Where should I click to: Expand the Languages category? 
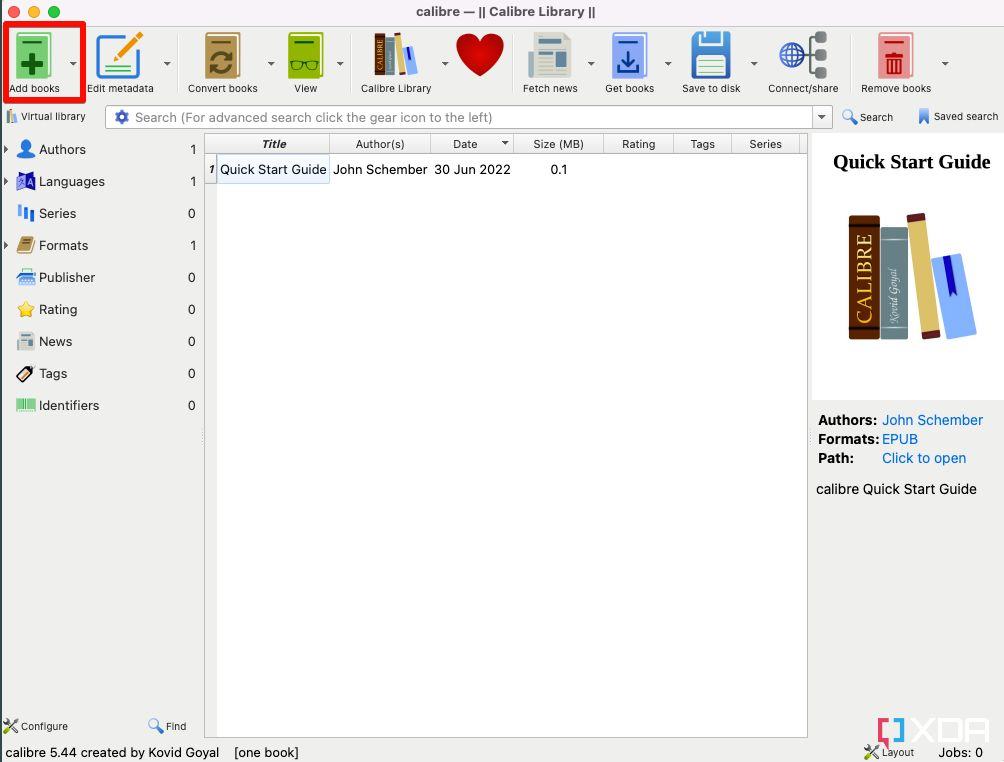click(6, 181)
